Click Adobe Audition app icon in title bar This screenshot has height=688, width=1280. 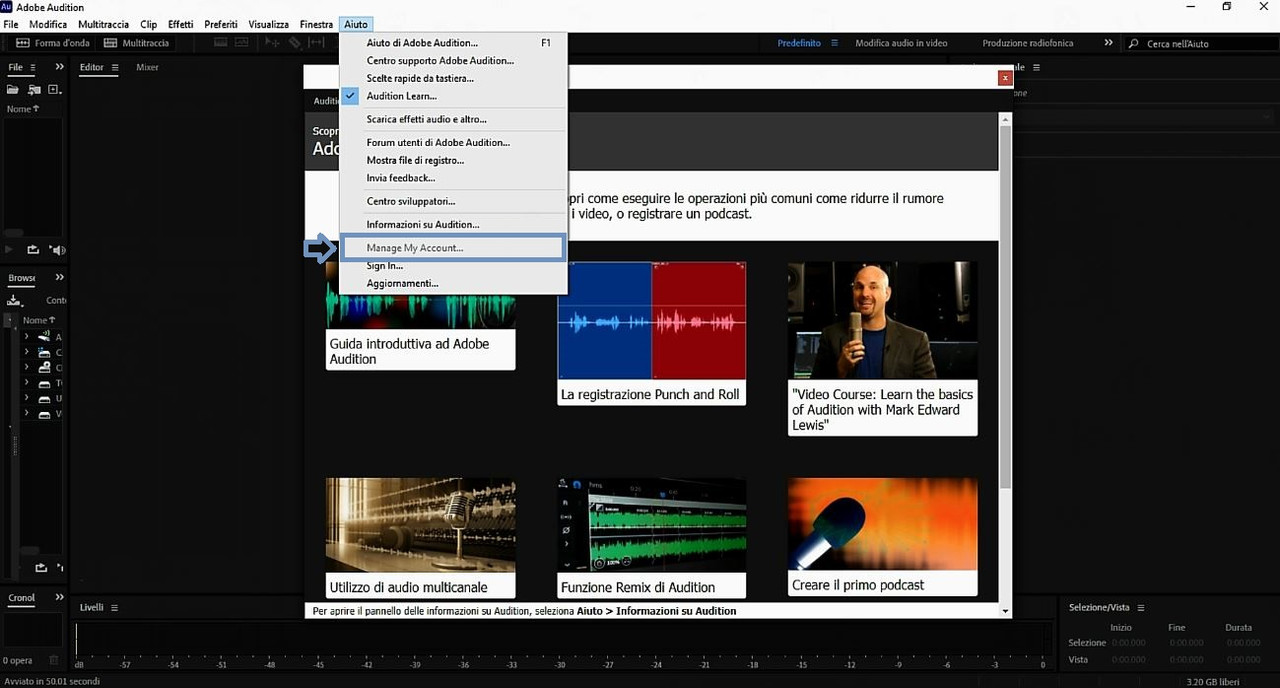(7, 7)
